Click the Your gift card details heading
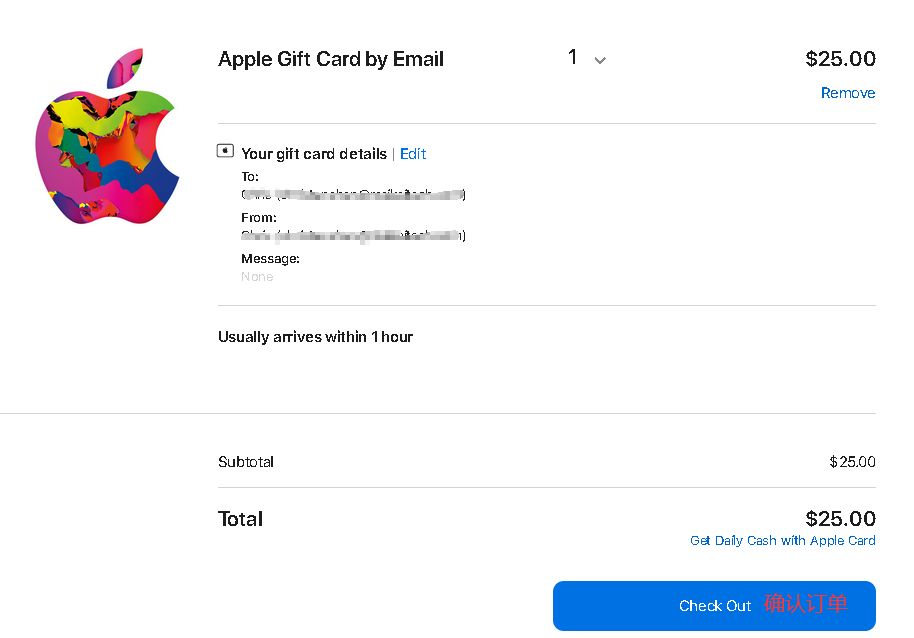The width and height of the screenshot is (914, 638). (x=314, y=154)
